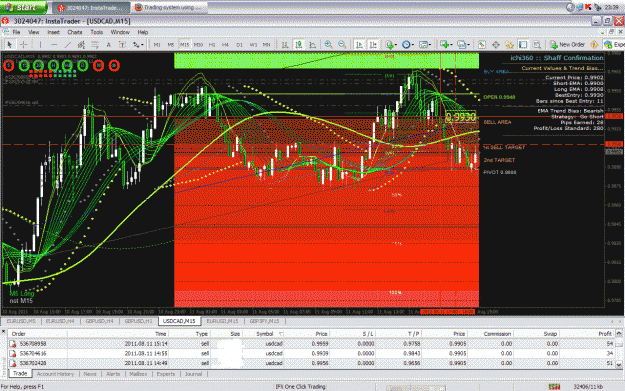
Task: Open the Journal terminal tab
Action: coord(193,374)
